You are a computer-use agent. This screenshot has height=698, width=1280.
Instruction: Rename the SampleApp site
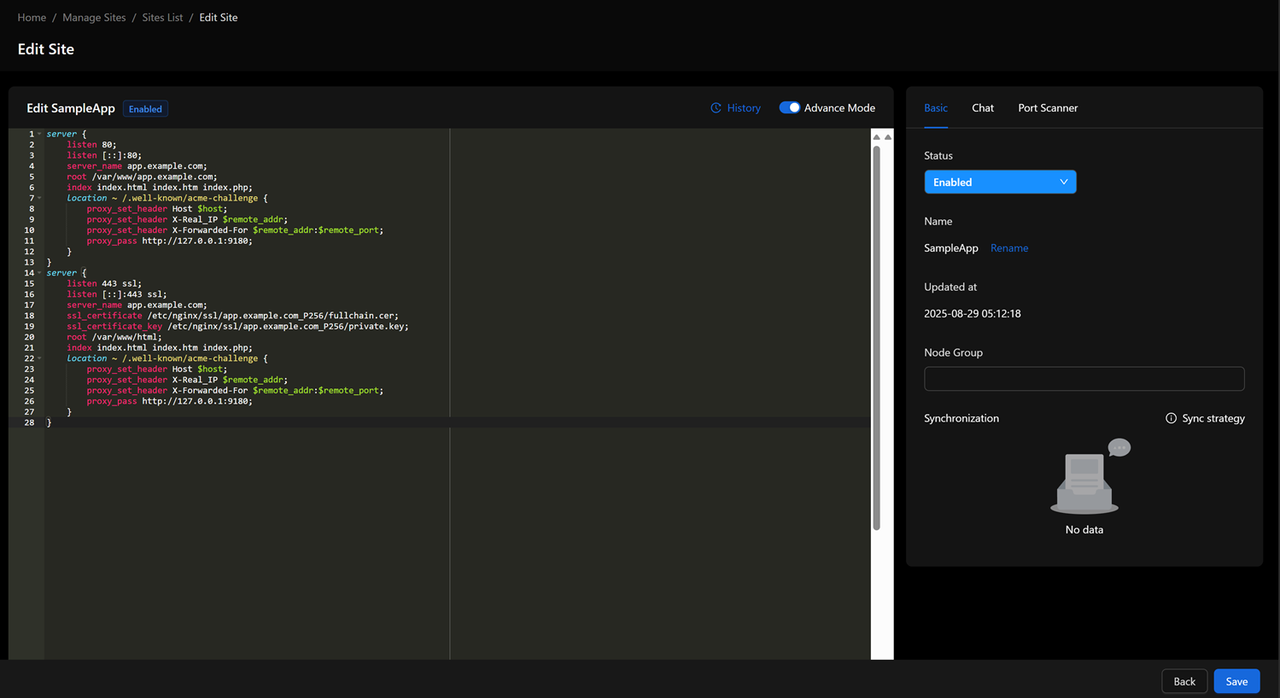pyautogui.click(x=1009, y=247)
